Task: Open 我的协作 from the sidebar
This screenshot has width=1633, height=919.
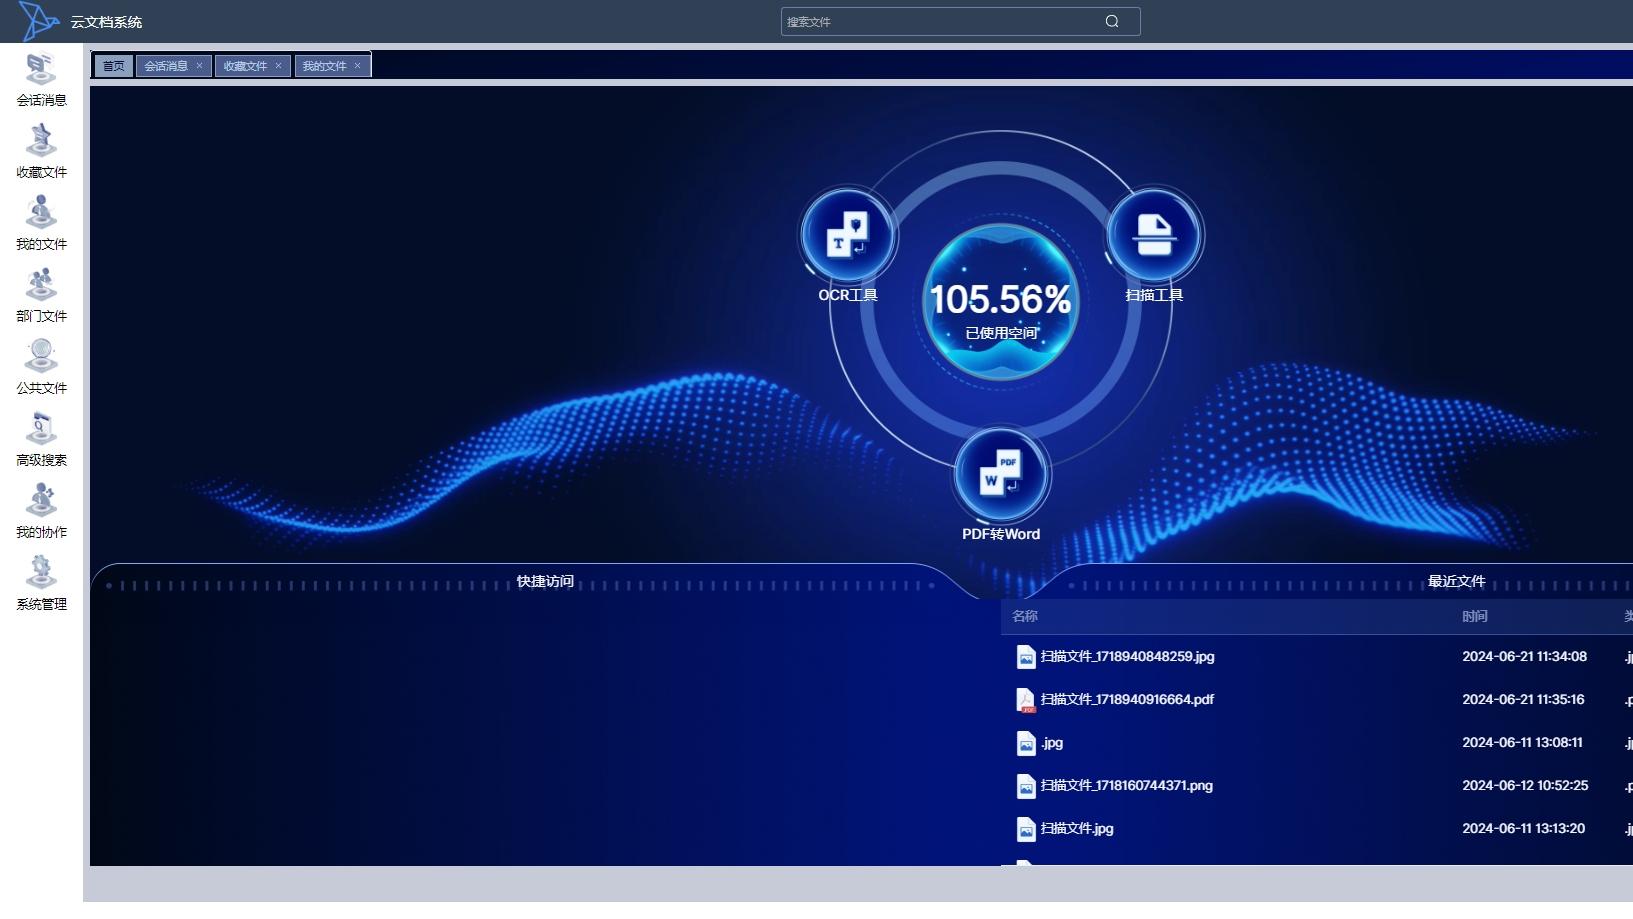Action: [41, 501]
